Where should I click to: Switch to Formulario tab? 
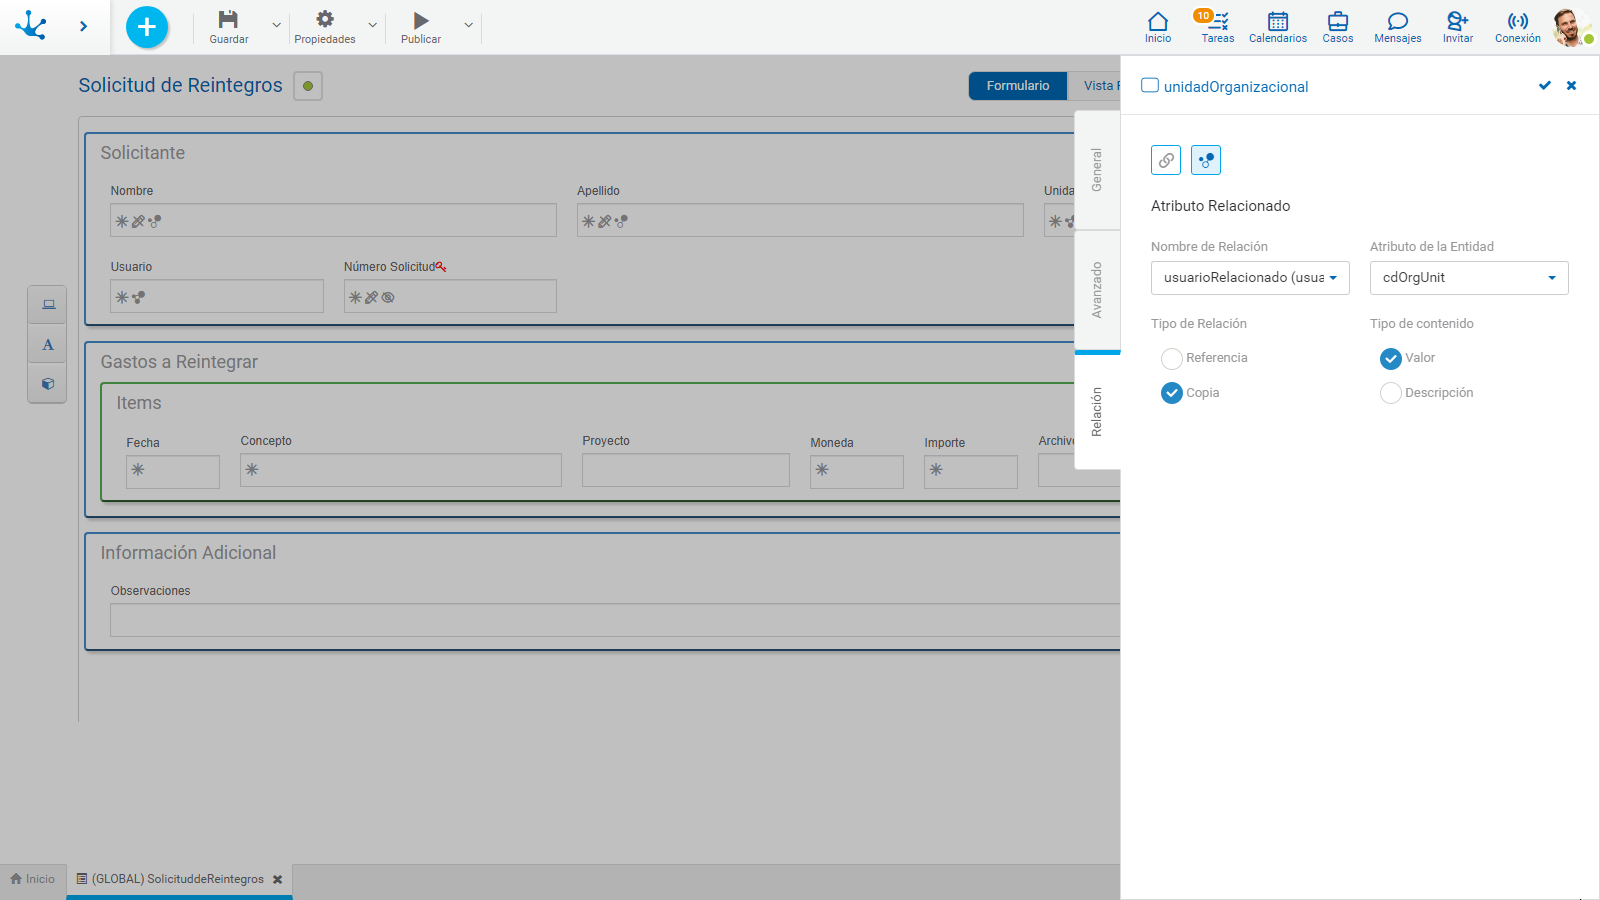click(1018, 86)
